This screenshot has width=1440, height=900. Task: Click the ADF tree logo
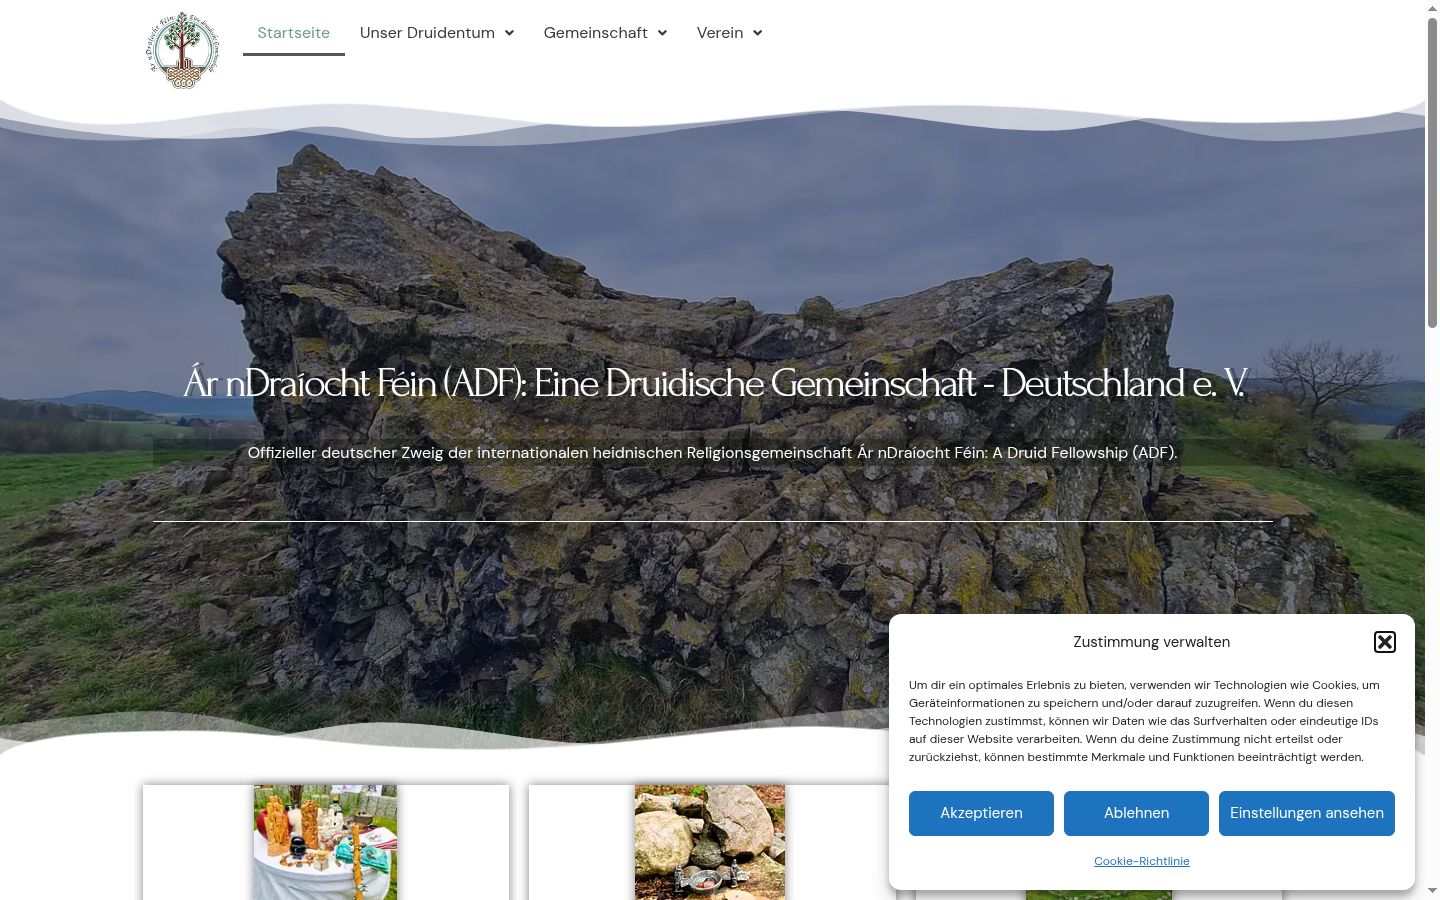183,51
